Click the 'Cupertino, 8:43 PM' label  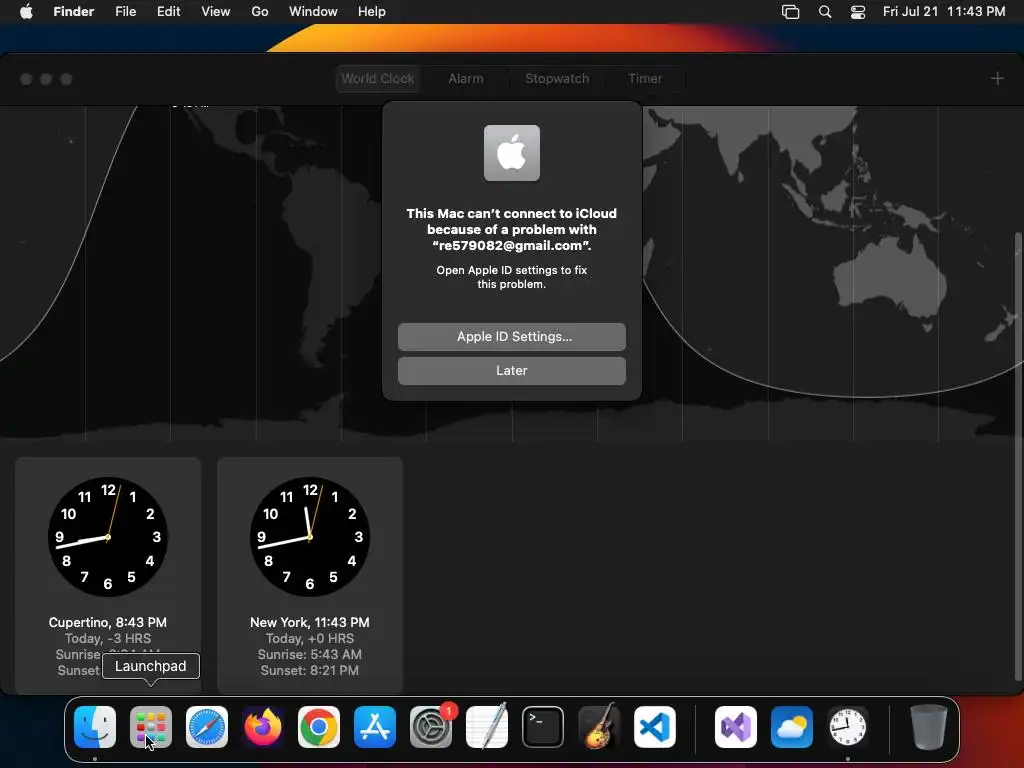(108, 622)
